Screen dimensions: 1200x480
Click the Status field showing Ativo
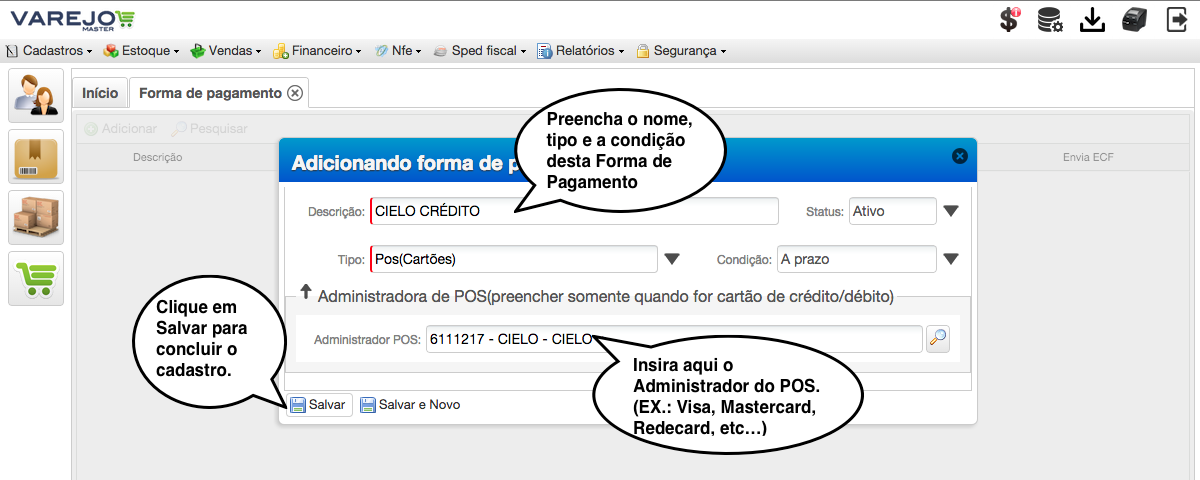point(893,211)
